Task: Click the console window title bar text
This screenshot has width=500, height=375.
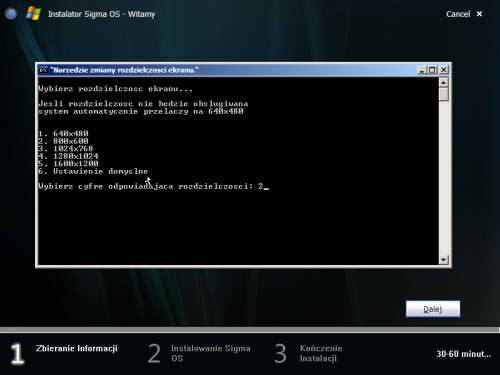Action: pos(124,70)
